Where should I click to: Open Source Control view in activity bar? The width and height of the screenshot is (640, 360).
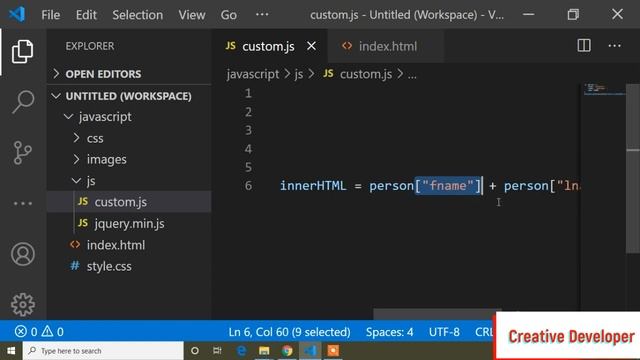pos(22,153)
